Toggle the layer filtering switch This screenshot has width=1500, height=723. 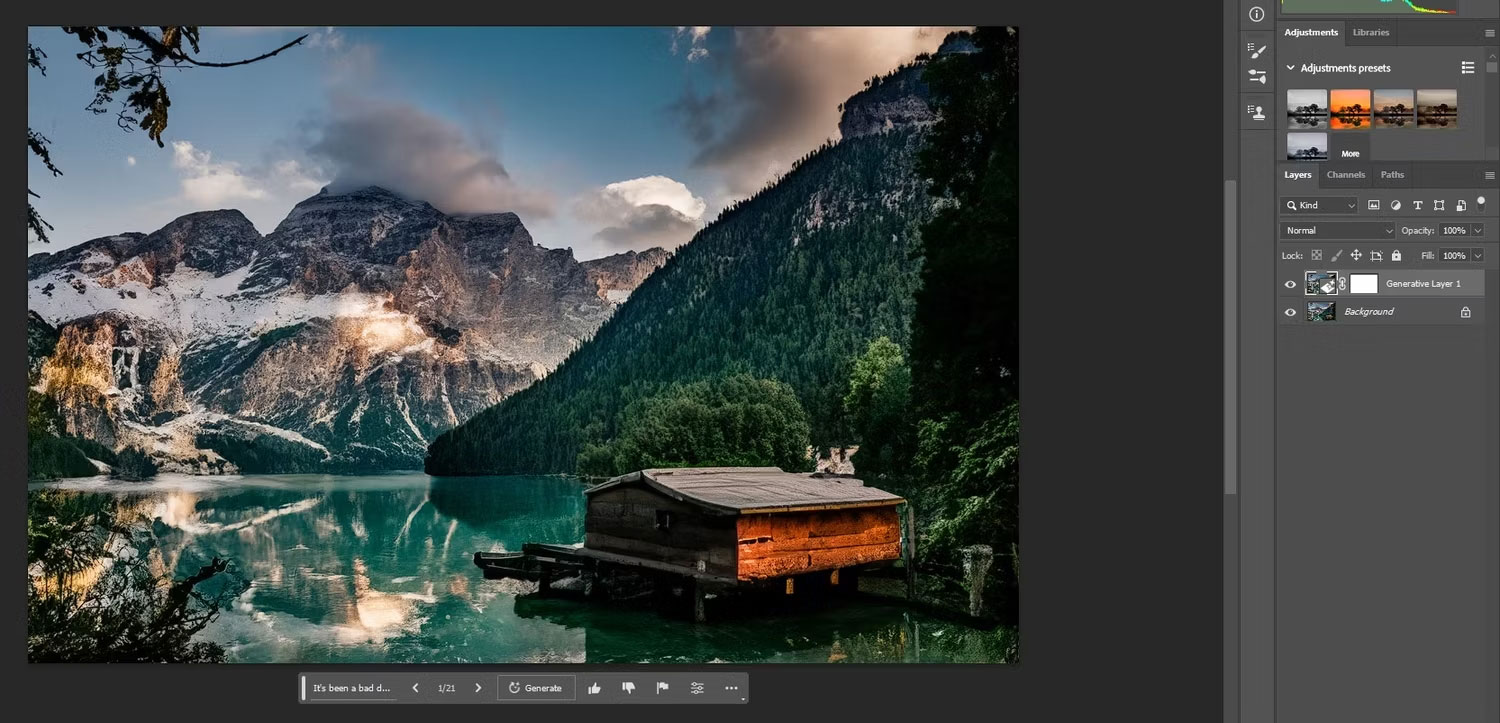[x=1481, y=203]
